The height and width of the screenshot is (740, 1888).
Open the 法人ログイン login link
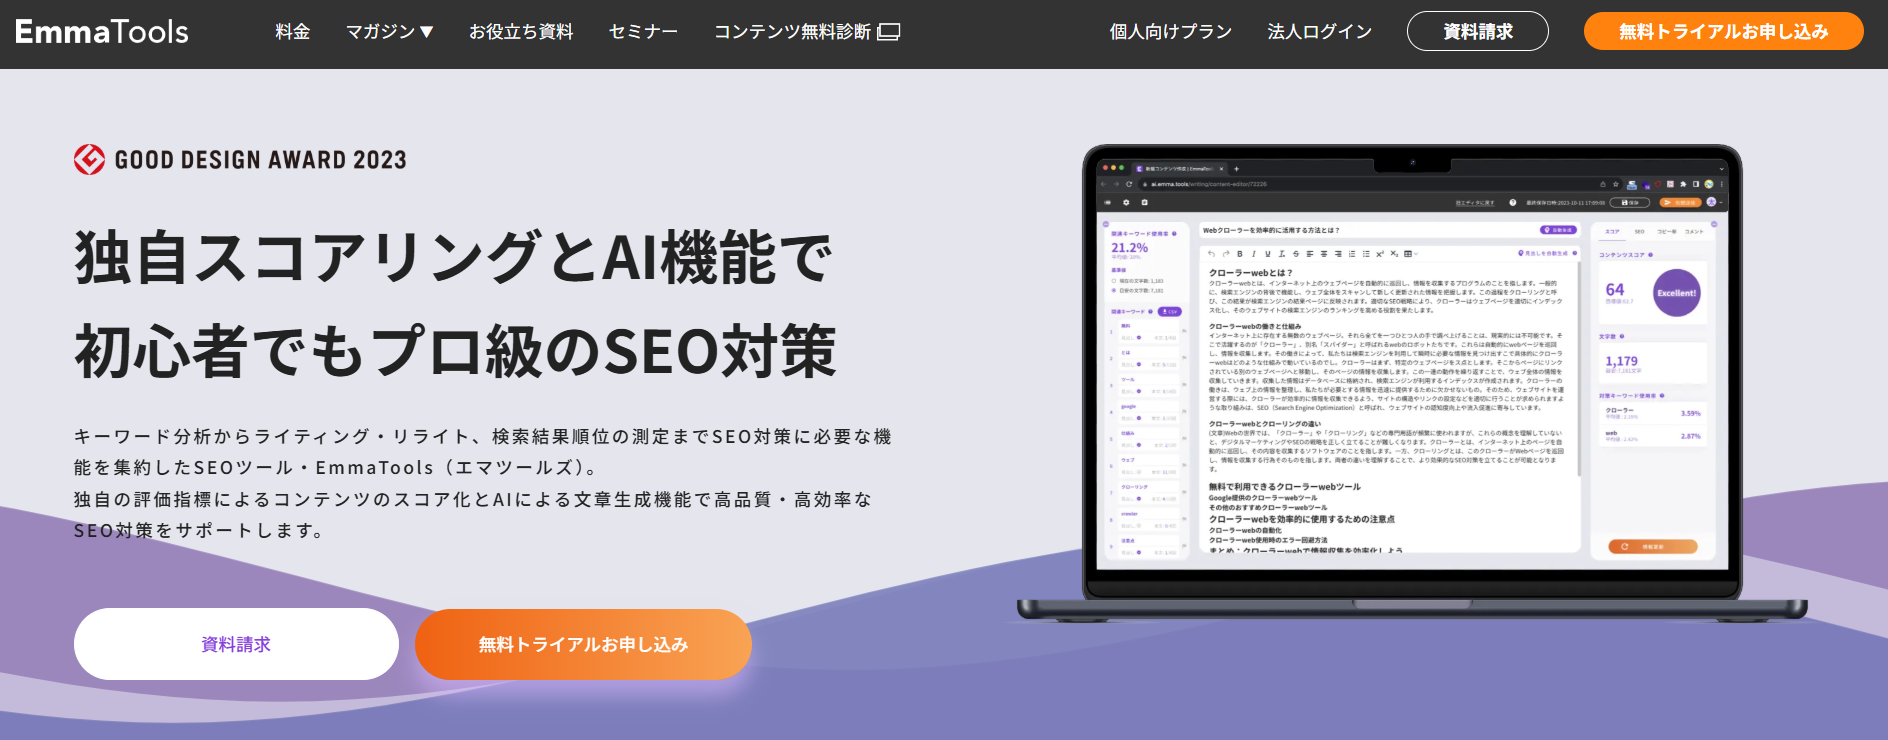(x=1319, y=32)
